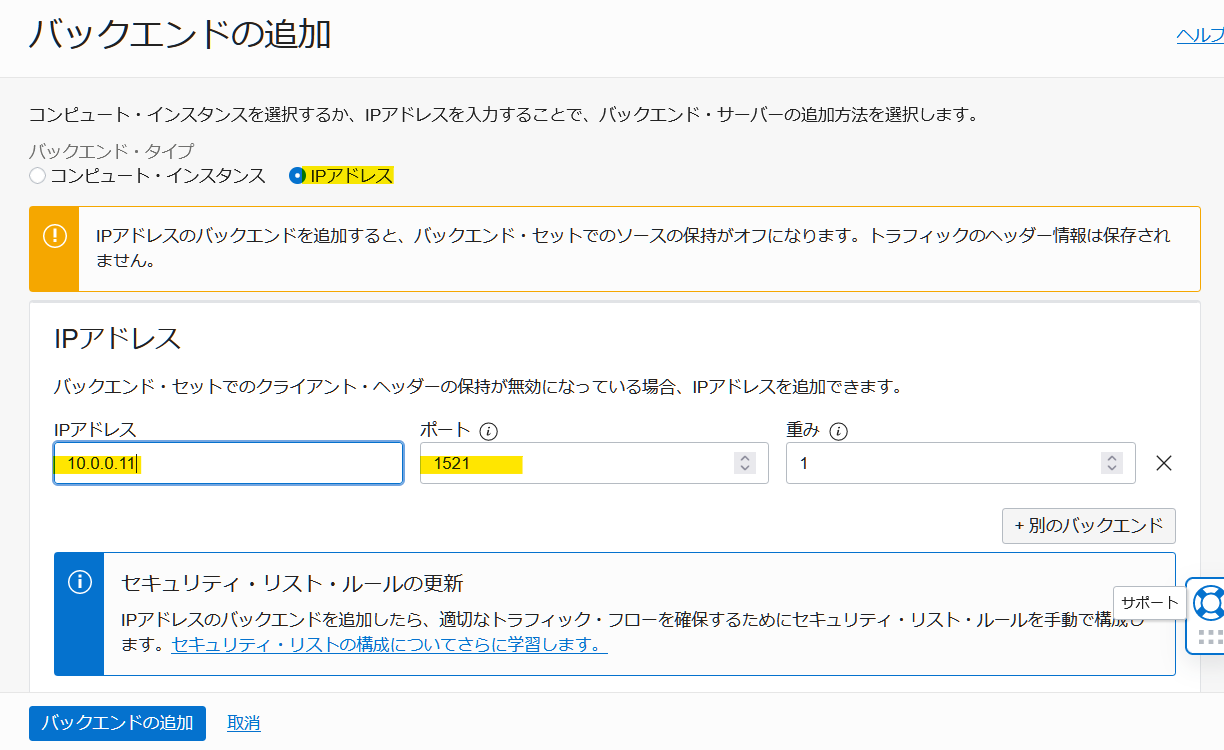The height and width of the screenshot is (750, 1224).
Task: Click the orange warning exclamation icon
Action: 54,237
